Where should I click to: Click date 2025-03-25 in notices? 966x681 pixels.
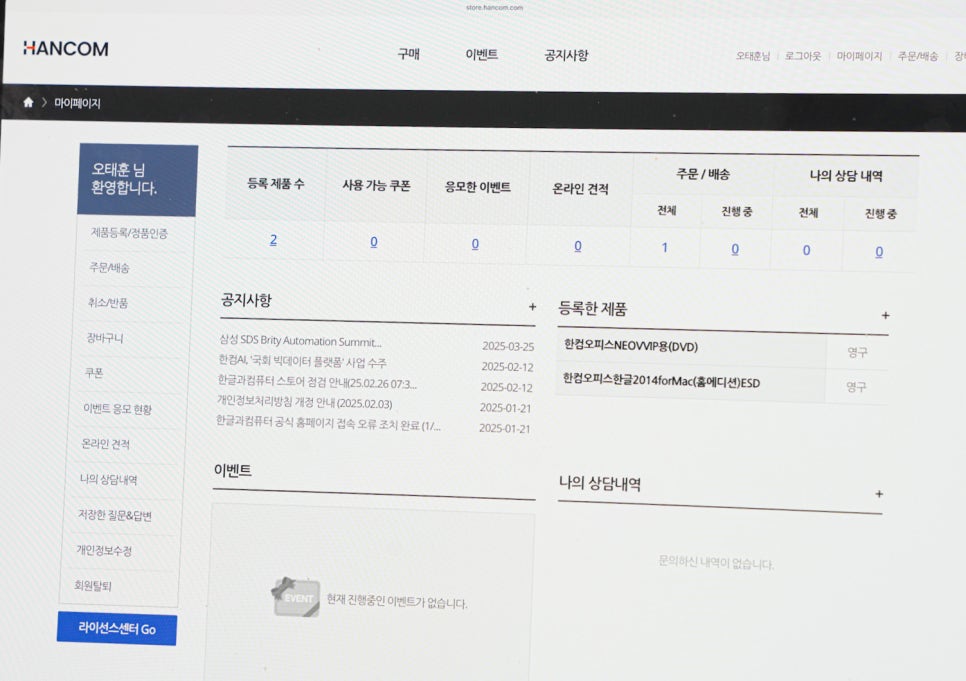click(x=508, y=346)
